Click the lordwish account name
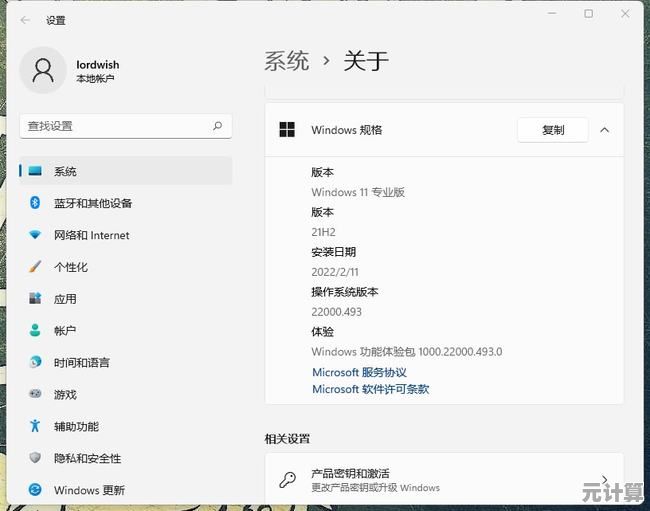Image resolution: width=650 pixels, height=511 pixels. coord(98,65)
